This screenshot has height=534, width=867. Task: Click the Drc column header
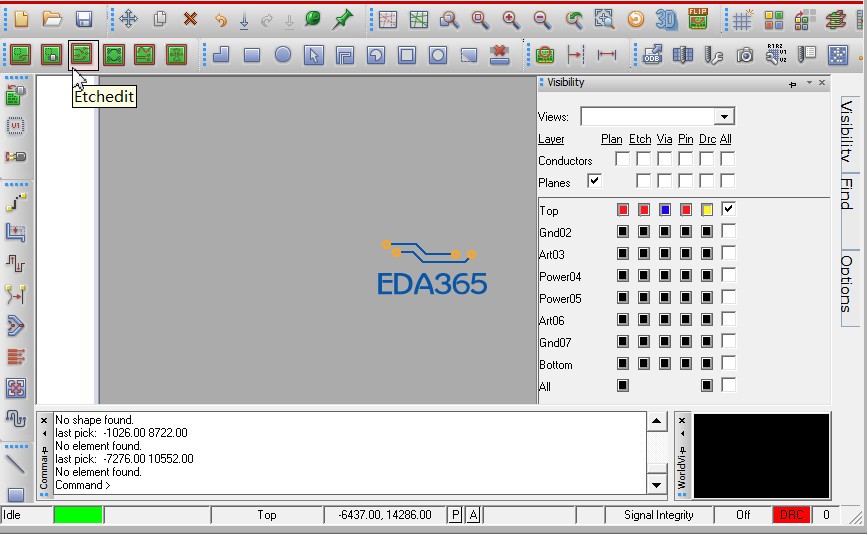pyautogui.click(x=707, y=139)
